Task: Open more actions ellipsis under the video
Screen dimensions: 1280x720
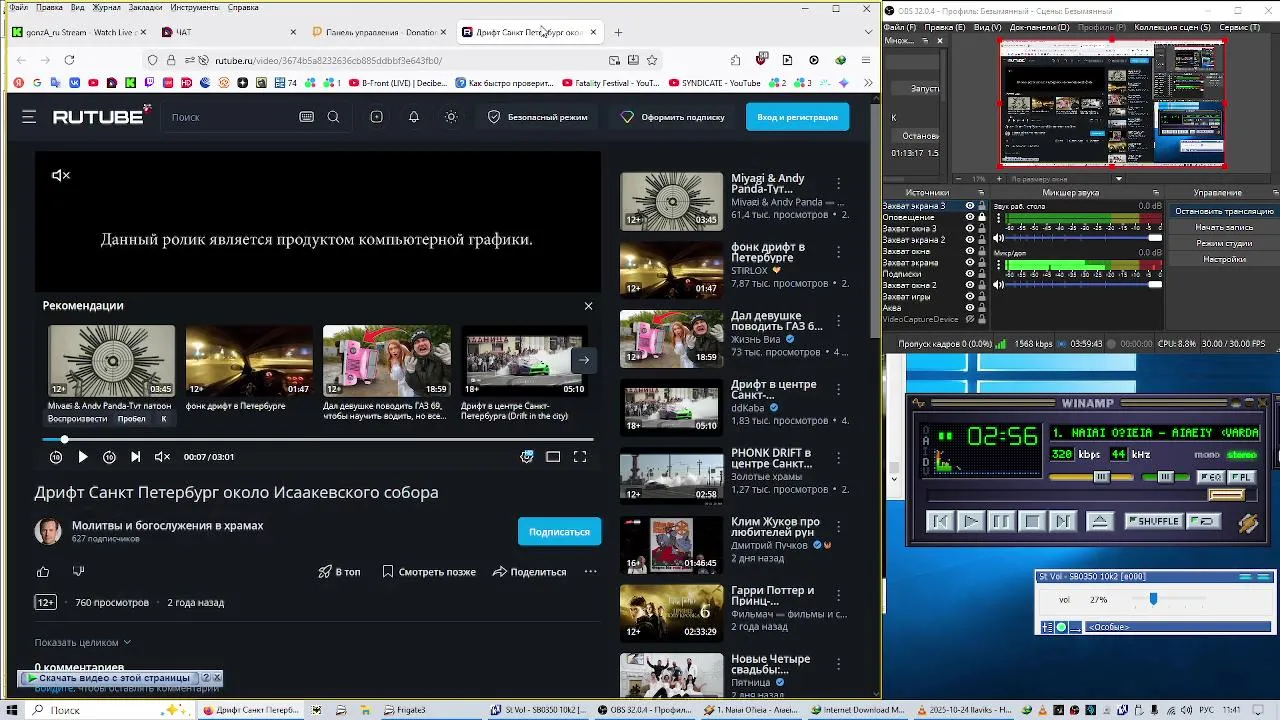Action: [591, 572]
